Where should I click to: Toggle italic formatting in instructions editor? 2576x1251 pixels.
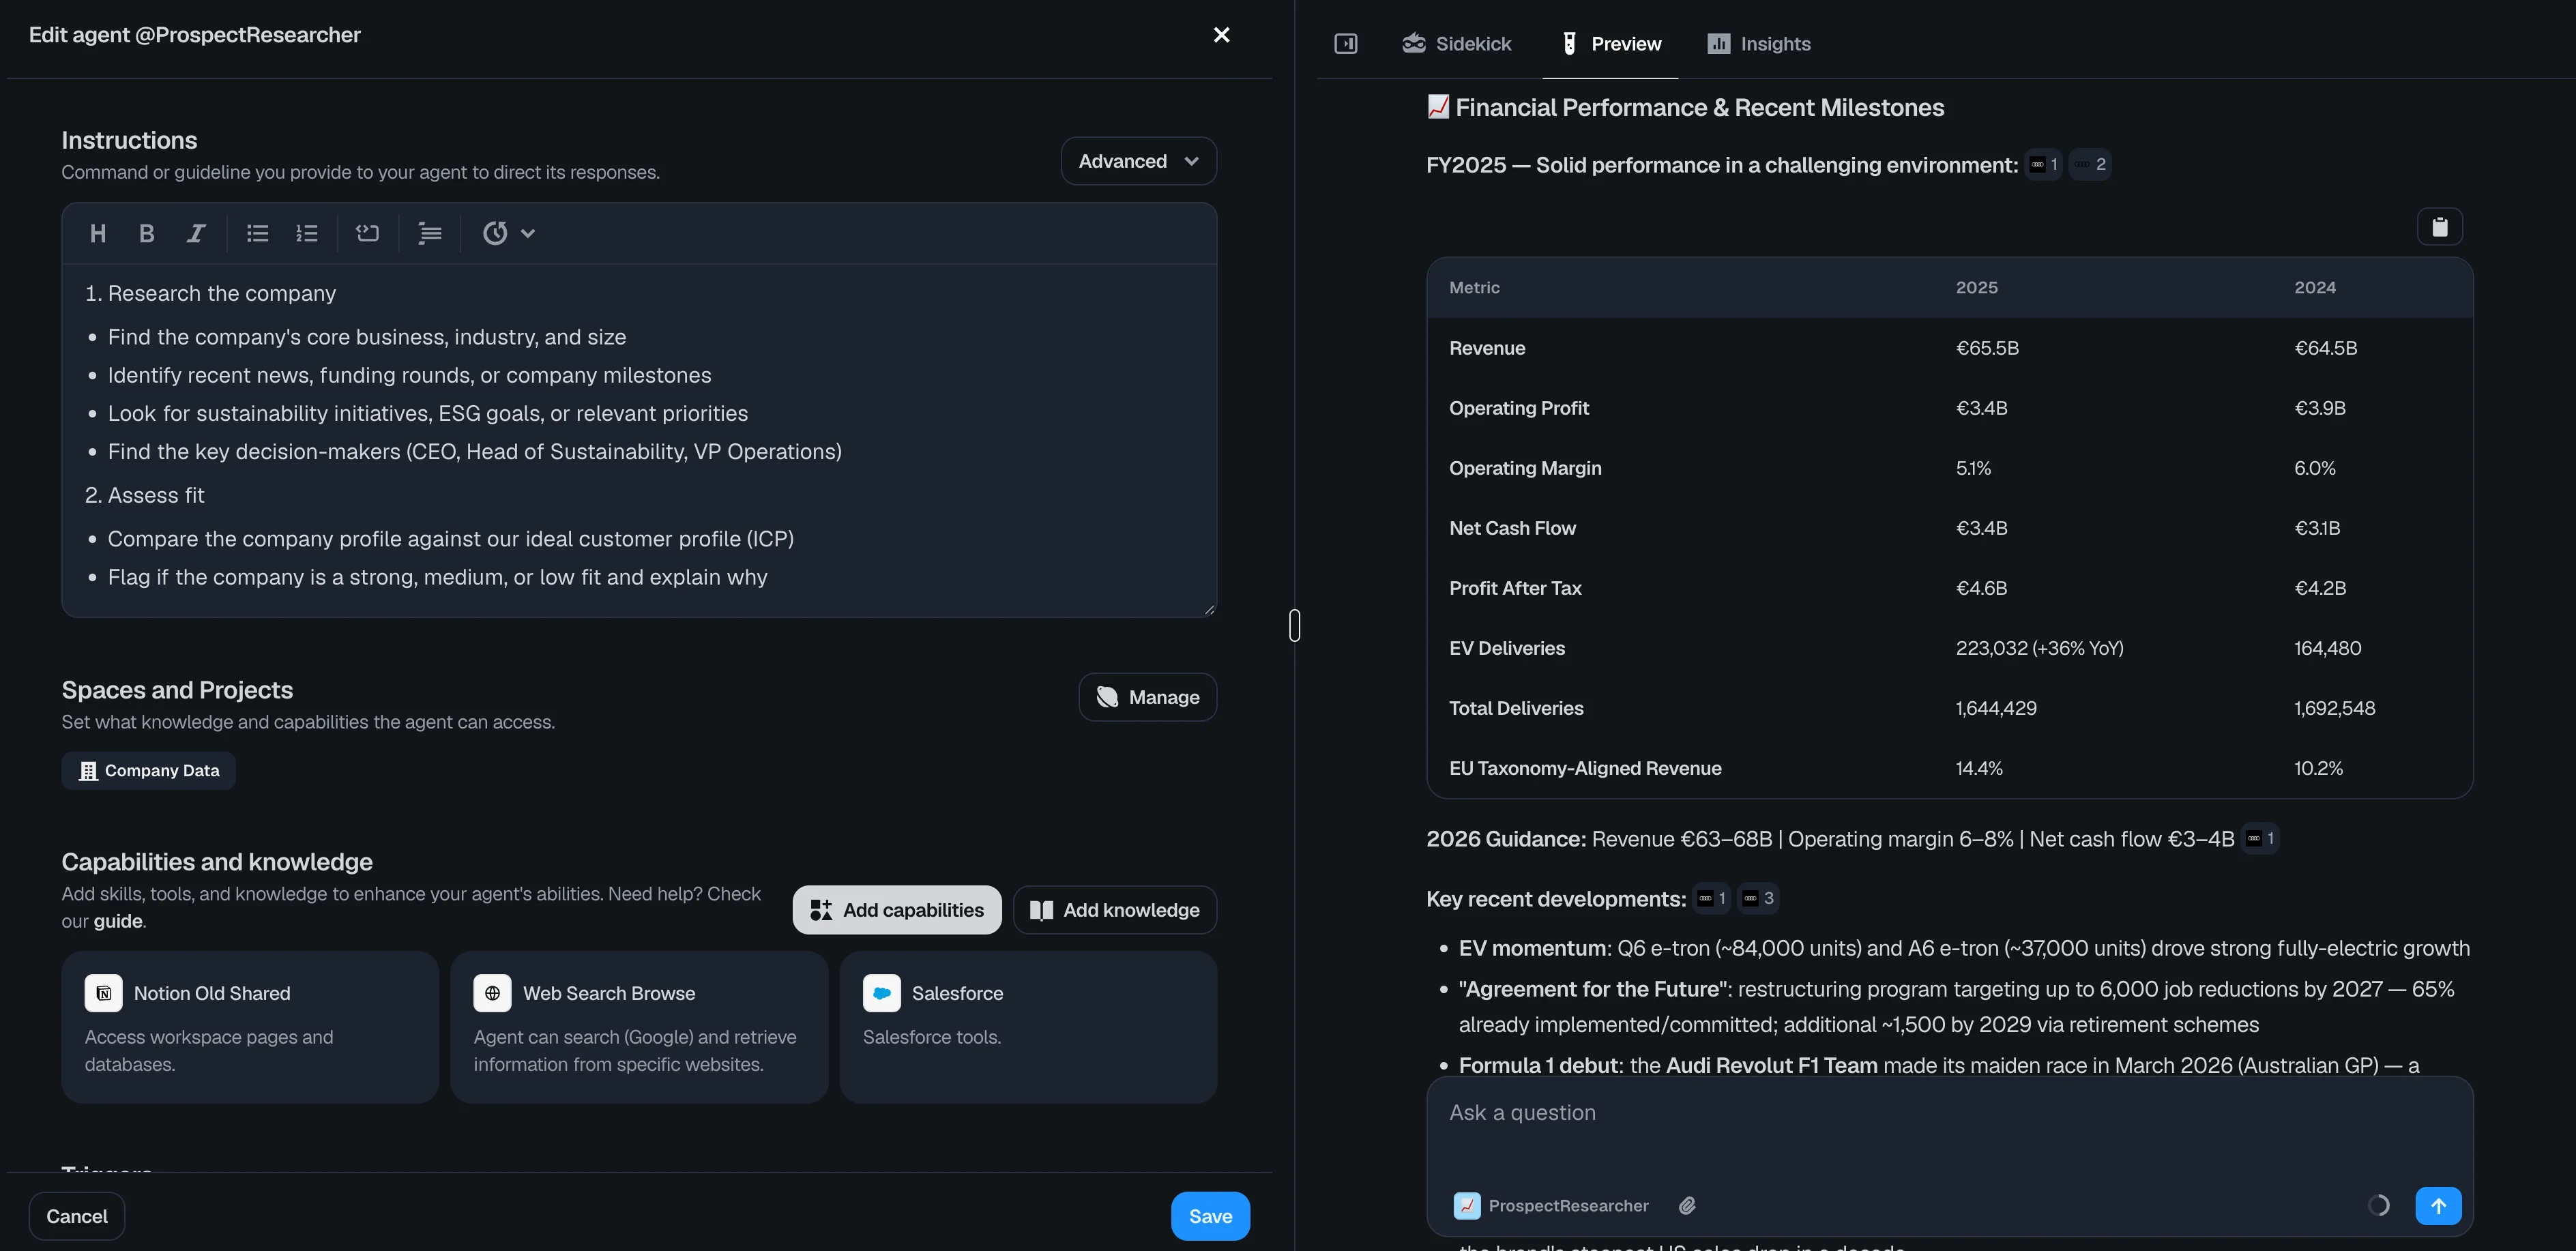pyautogui.click(x=196, y=233)
